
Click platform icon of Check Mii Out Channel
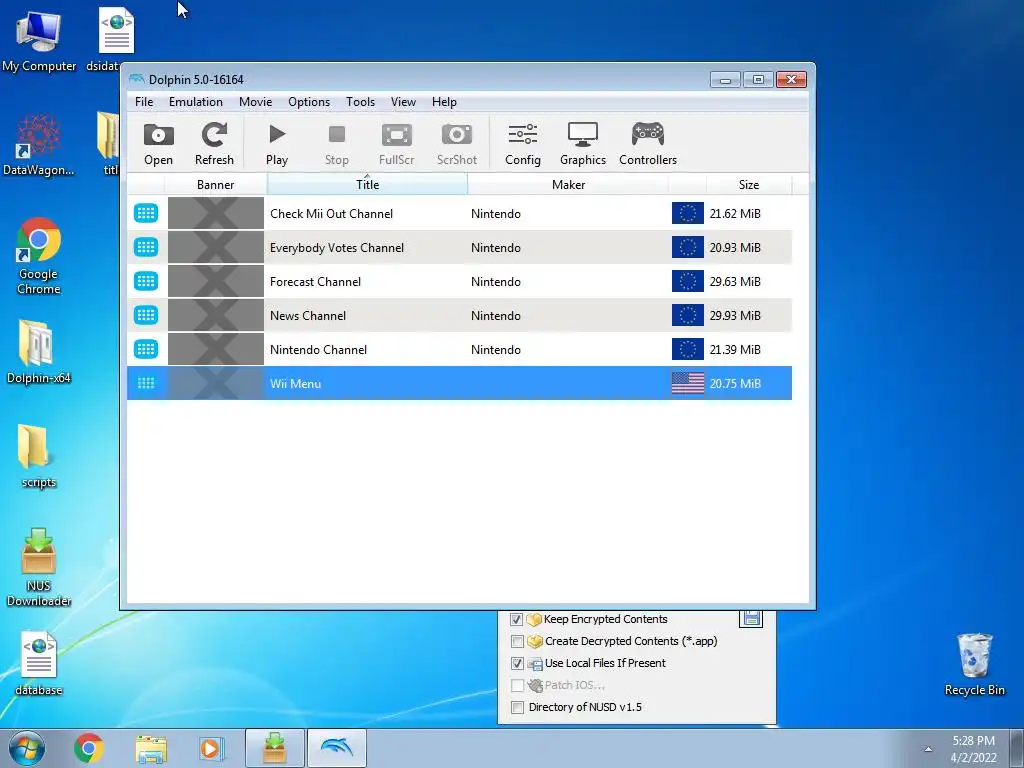pyautogui.click(x=146, y=213)
